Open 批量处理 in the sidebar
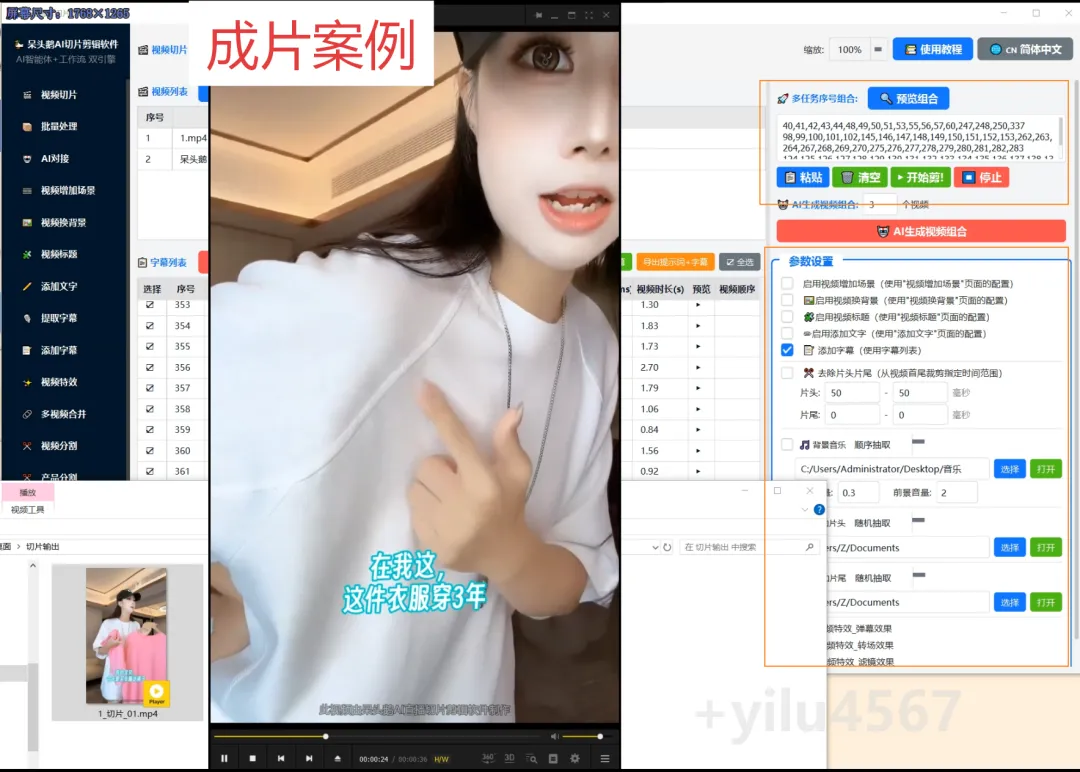The image size is (1080, 772). click(x=59, y=127)
